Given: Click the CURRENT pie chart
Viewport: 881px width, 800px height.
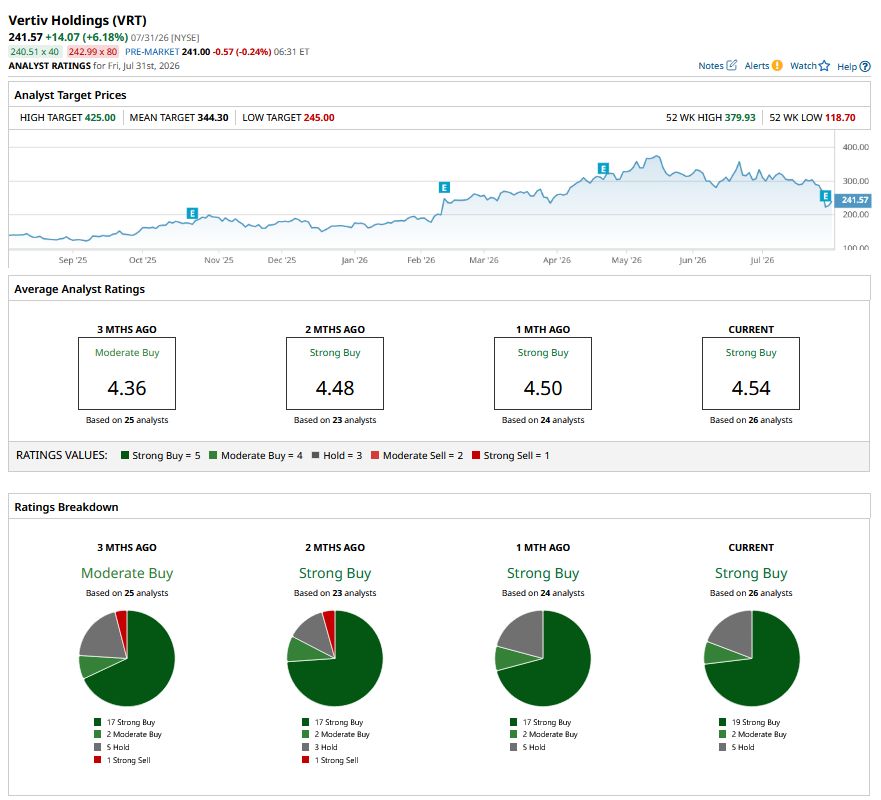Looking at the screenshot, I should pyautogui.click(x=751, y=658).
